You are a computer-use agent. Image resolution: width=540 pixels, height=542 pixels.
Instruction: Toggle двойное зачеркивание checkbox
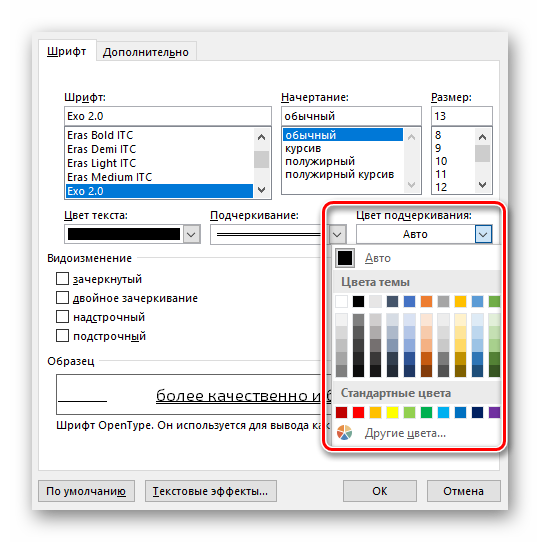tap(62, 297)
